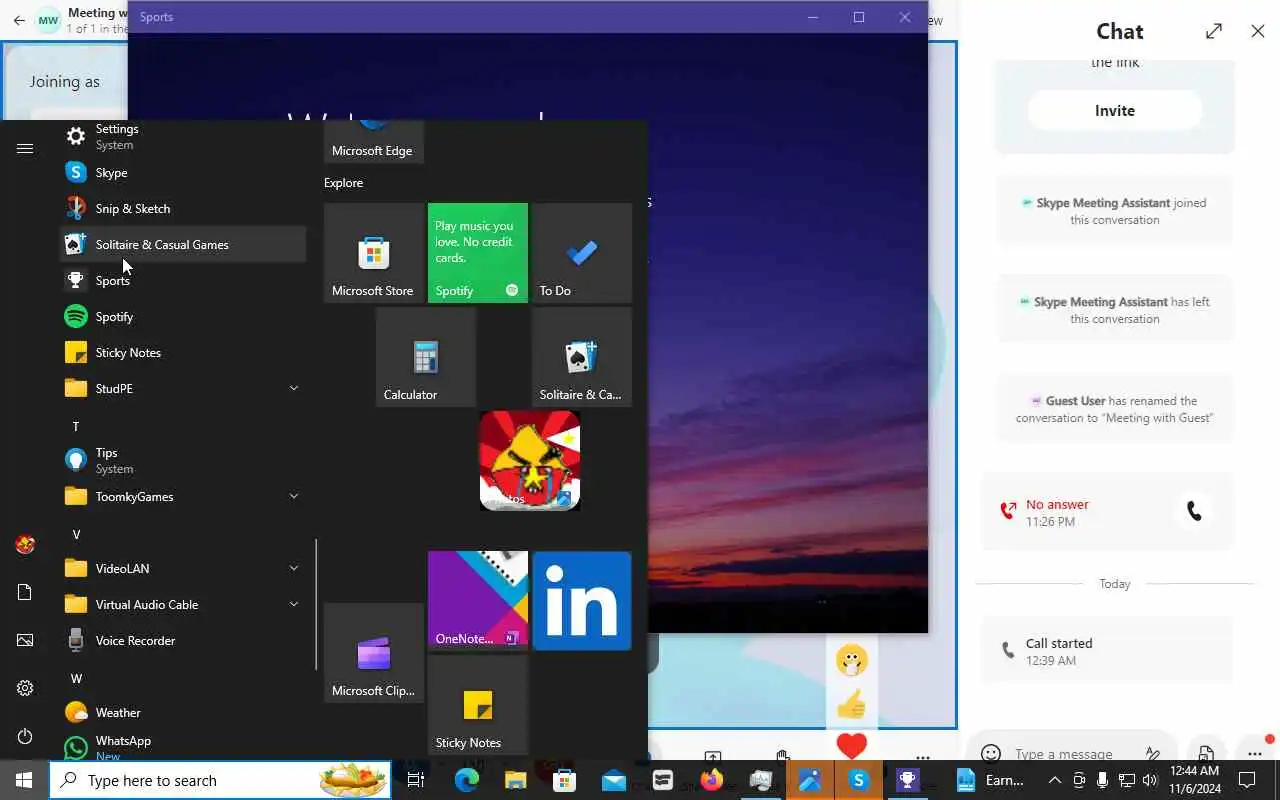Send the heart reaction
This screenshot has height=800, width=1280.
tap(851, 746)
